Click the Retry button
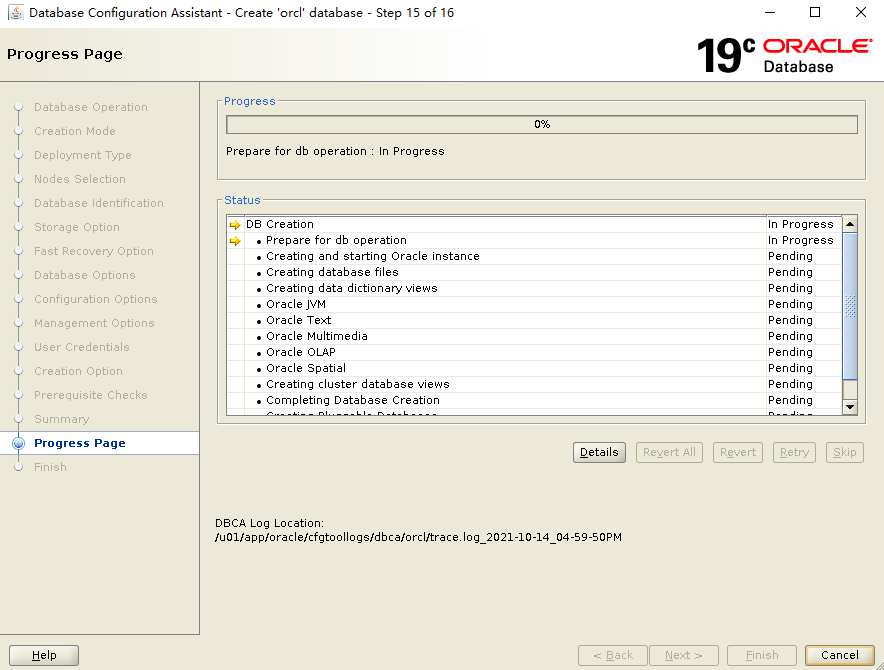This screenshot has height=670, width=884. point(794,452)
